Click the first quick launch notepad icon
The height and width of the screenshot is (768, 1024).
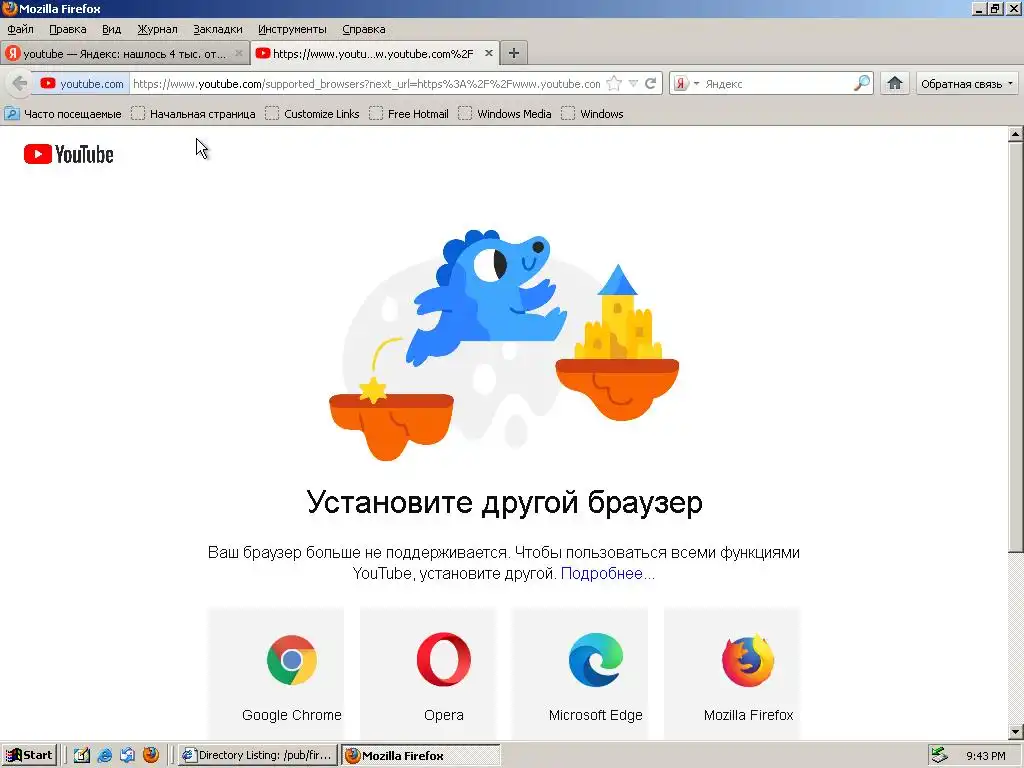point(82,755)
